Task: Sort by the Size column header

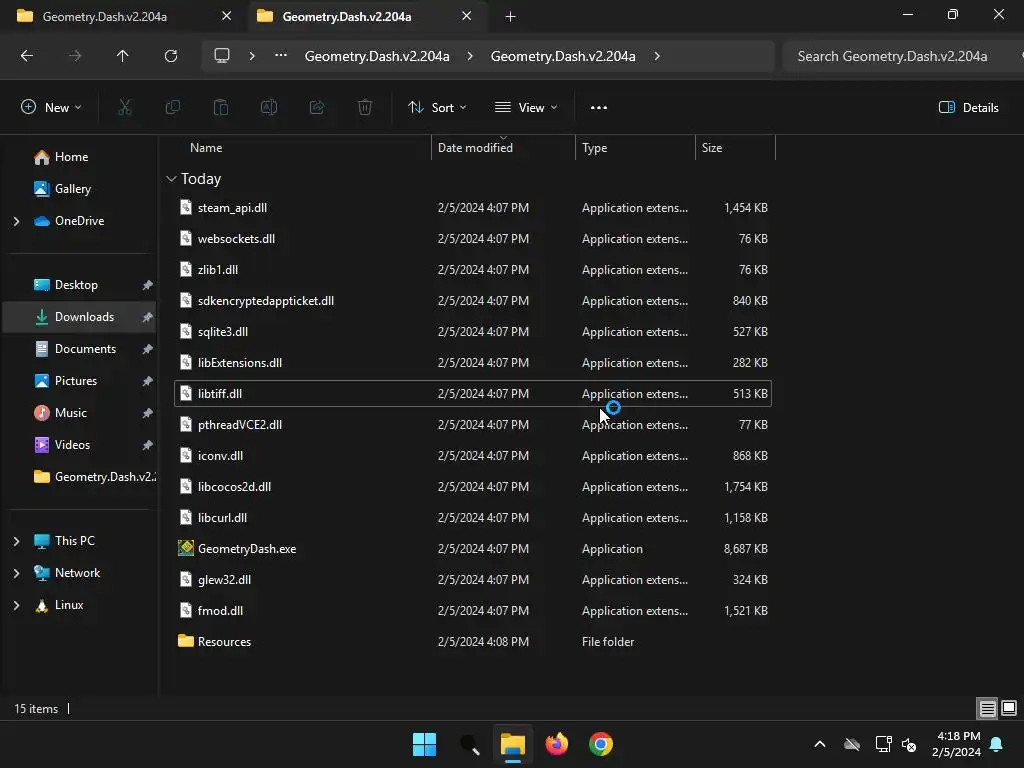Action: (x=712, y=148)
